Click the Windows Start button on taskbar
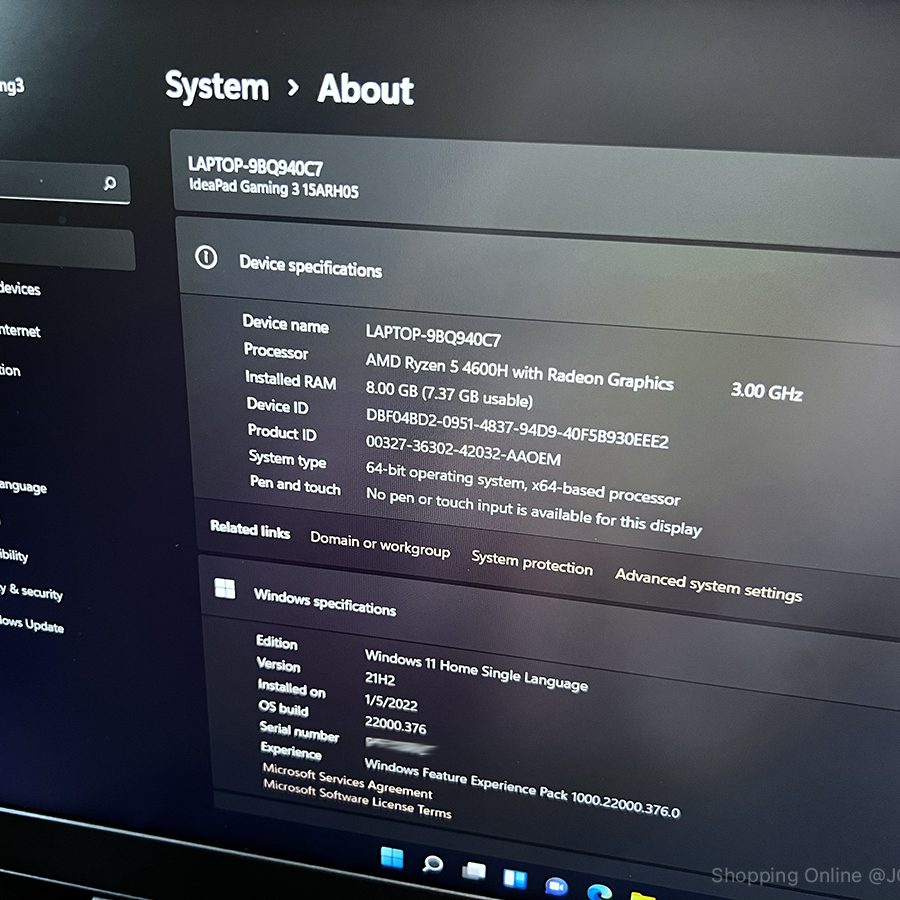The image size is (900, 900). tap(392, 858)
